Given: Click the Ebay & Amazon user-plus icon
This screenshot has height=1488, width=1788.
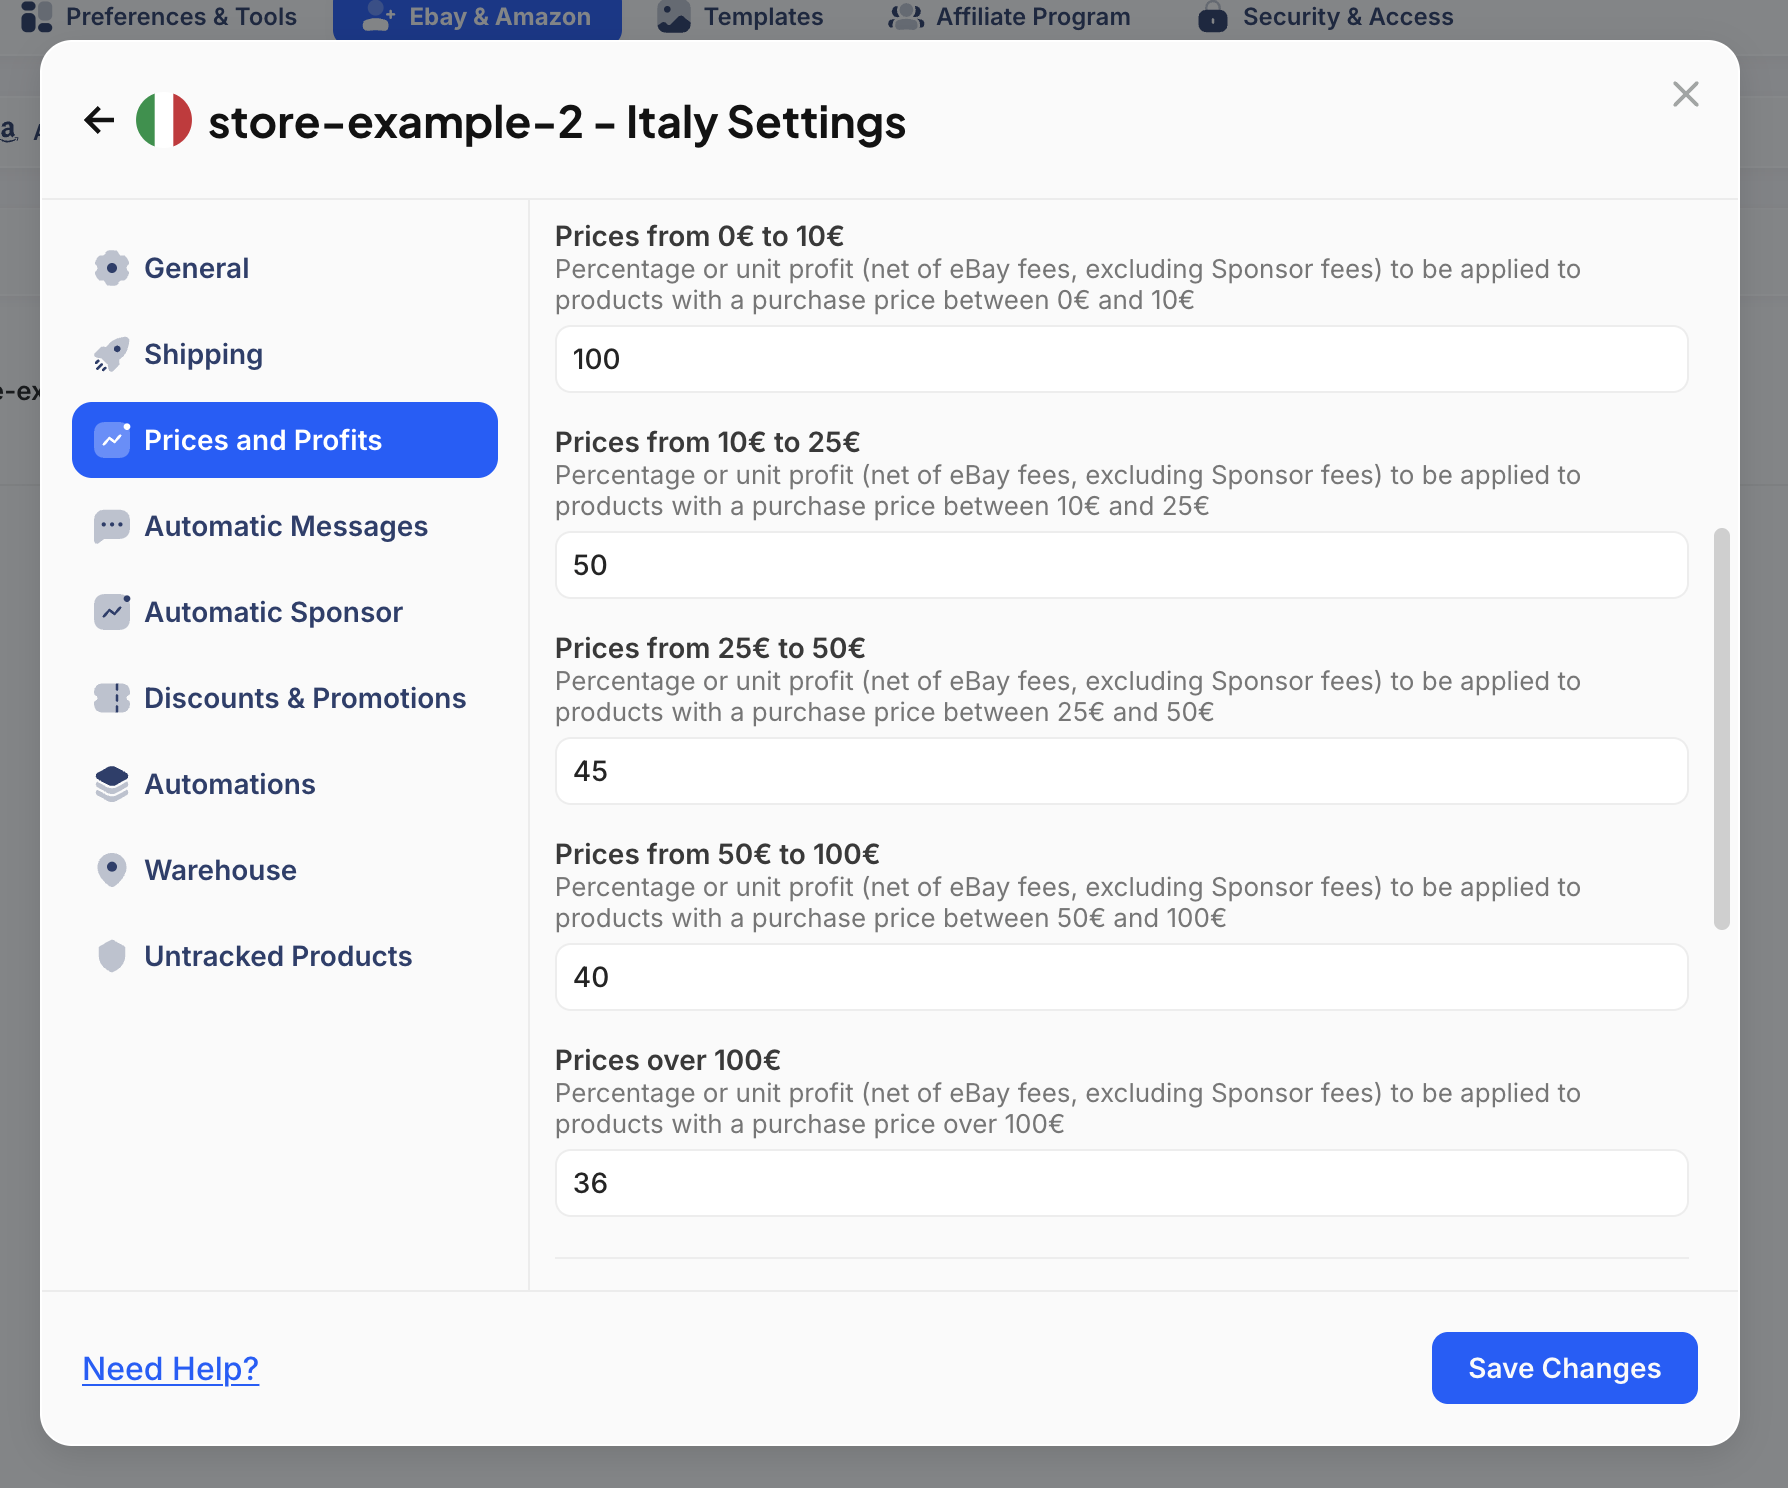Looking at the screenshot, I should click(x=379, y=17).
